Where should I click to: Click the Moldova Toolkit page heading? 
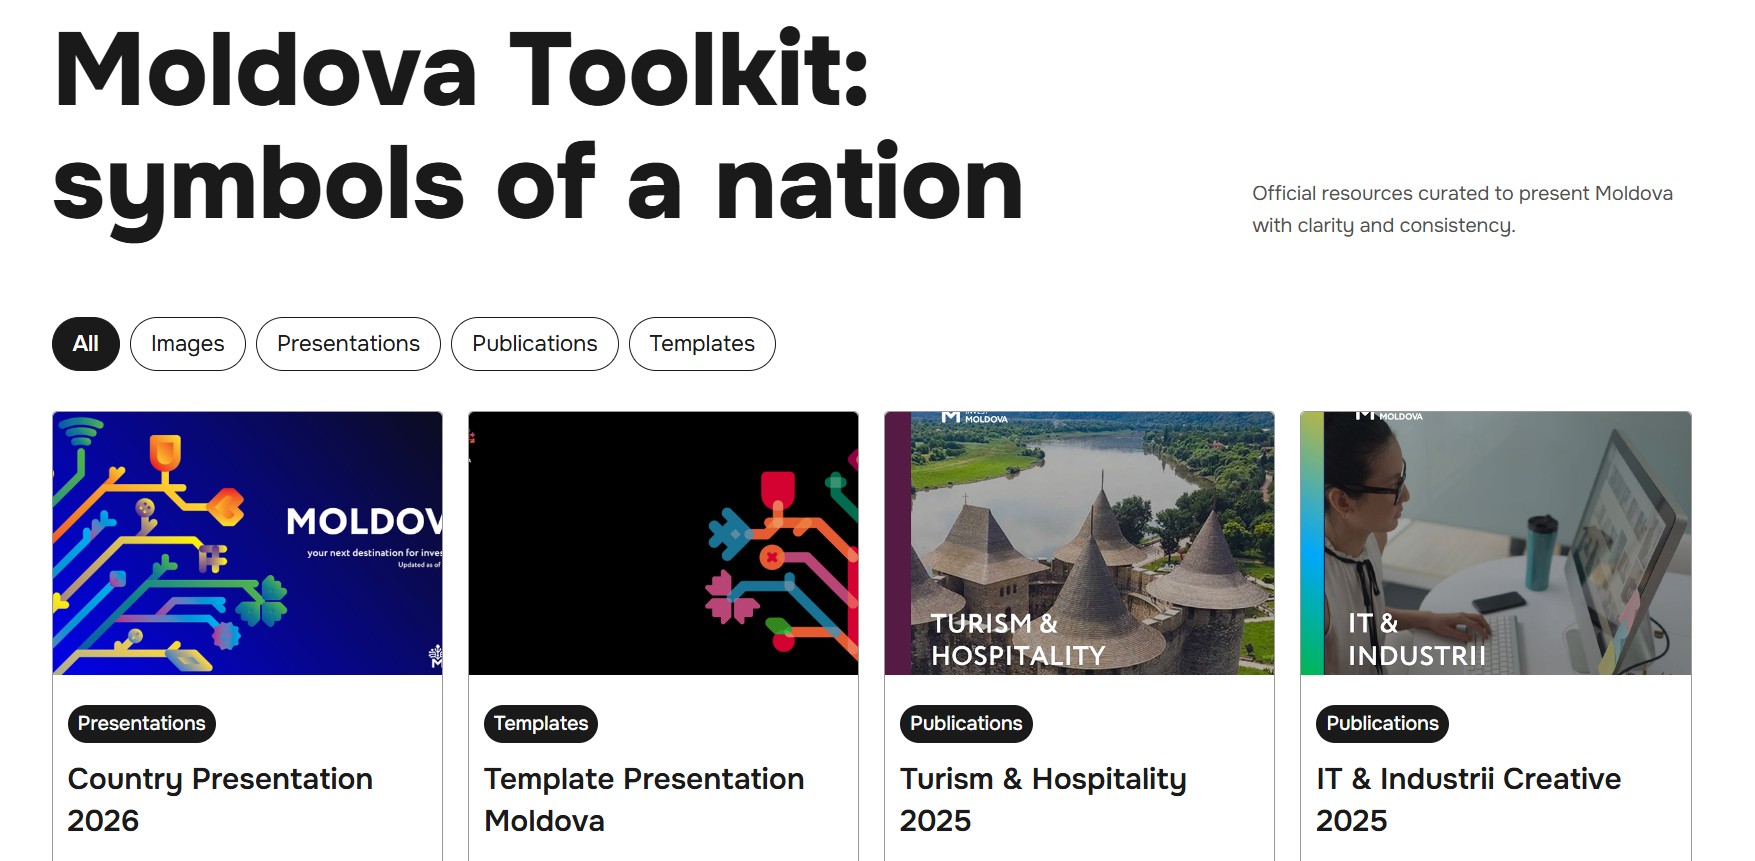[x=538, y=126]
